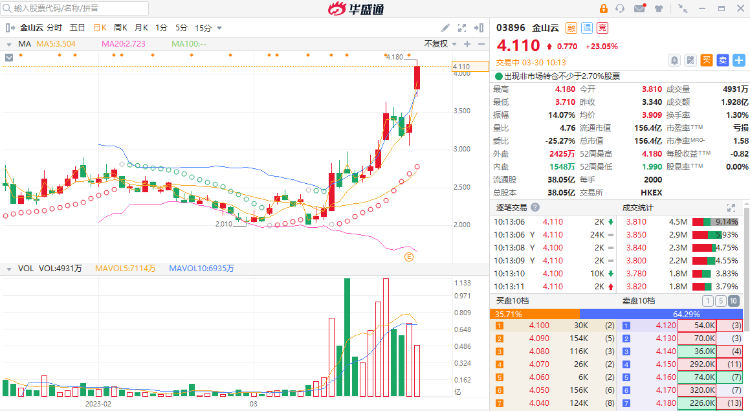Open the help icon beside 逐笔交易
The image size is (750, 411).
[x=535, y=207]
